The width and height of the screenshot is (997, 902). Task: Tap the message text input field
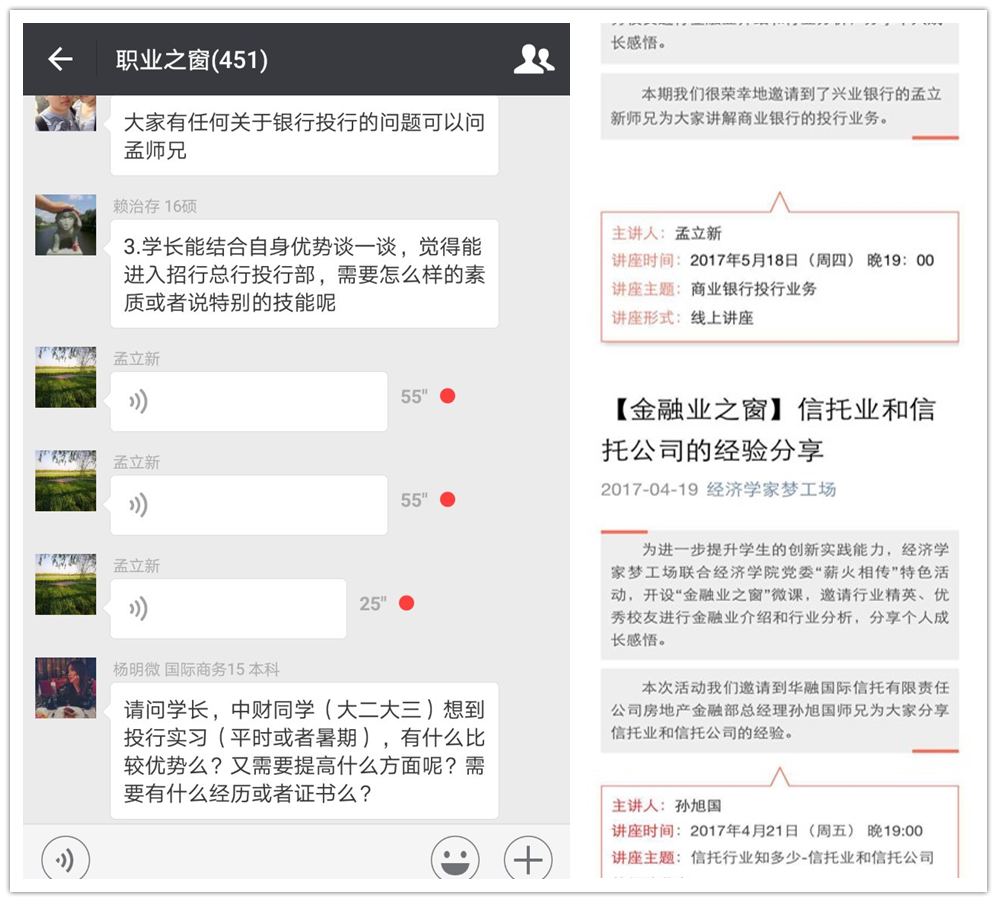click(260, 859)
